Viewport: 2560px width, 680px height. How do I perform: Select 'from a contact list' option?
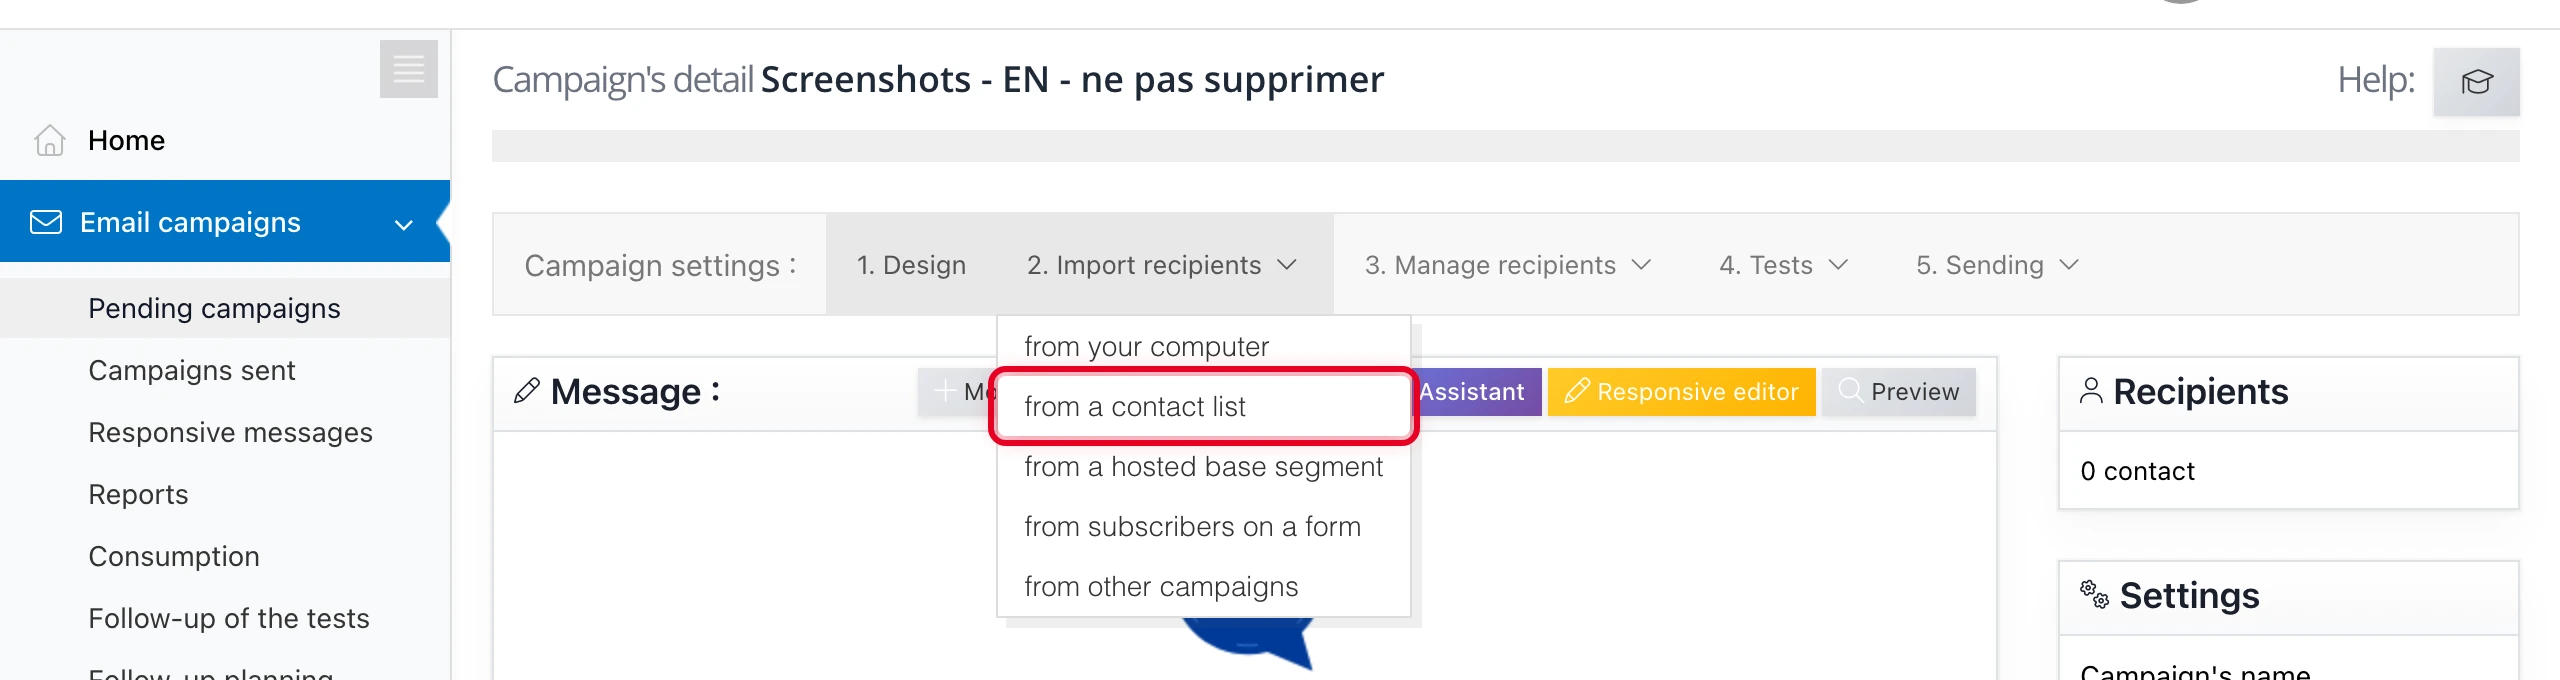click(x=1136, y=406)
